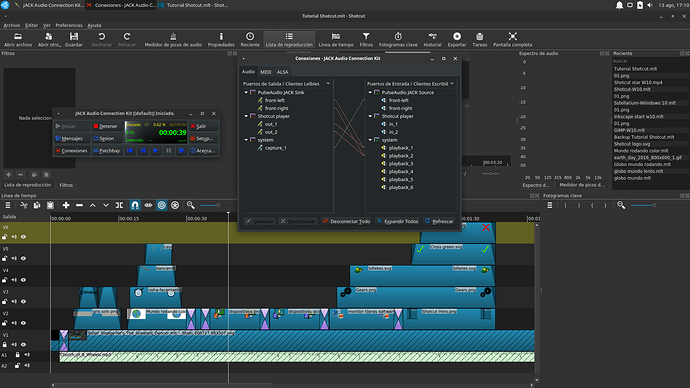Click the timeline Copy icon

coord(37,205)
